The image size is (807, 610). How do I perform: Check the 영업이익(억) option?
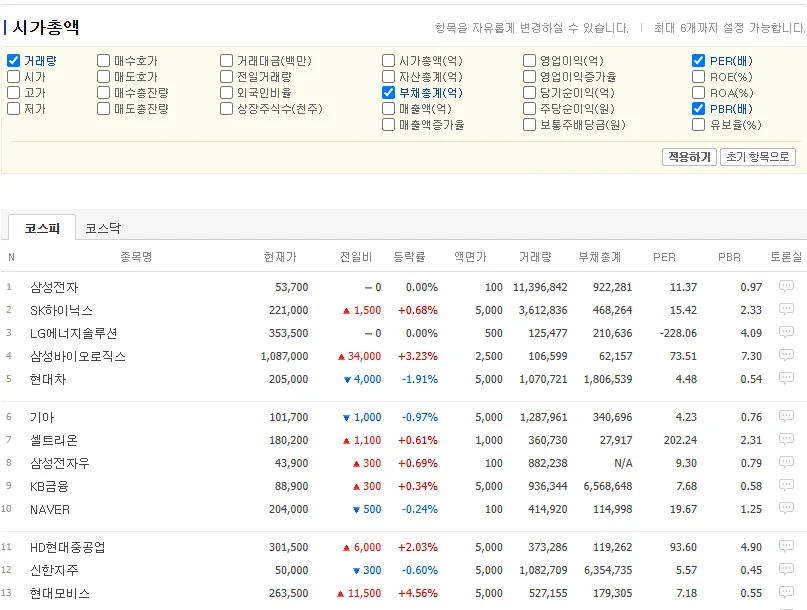coord(531,59)
